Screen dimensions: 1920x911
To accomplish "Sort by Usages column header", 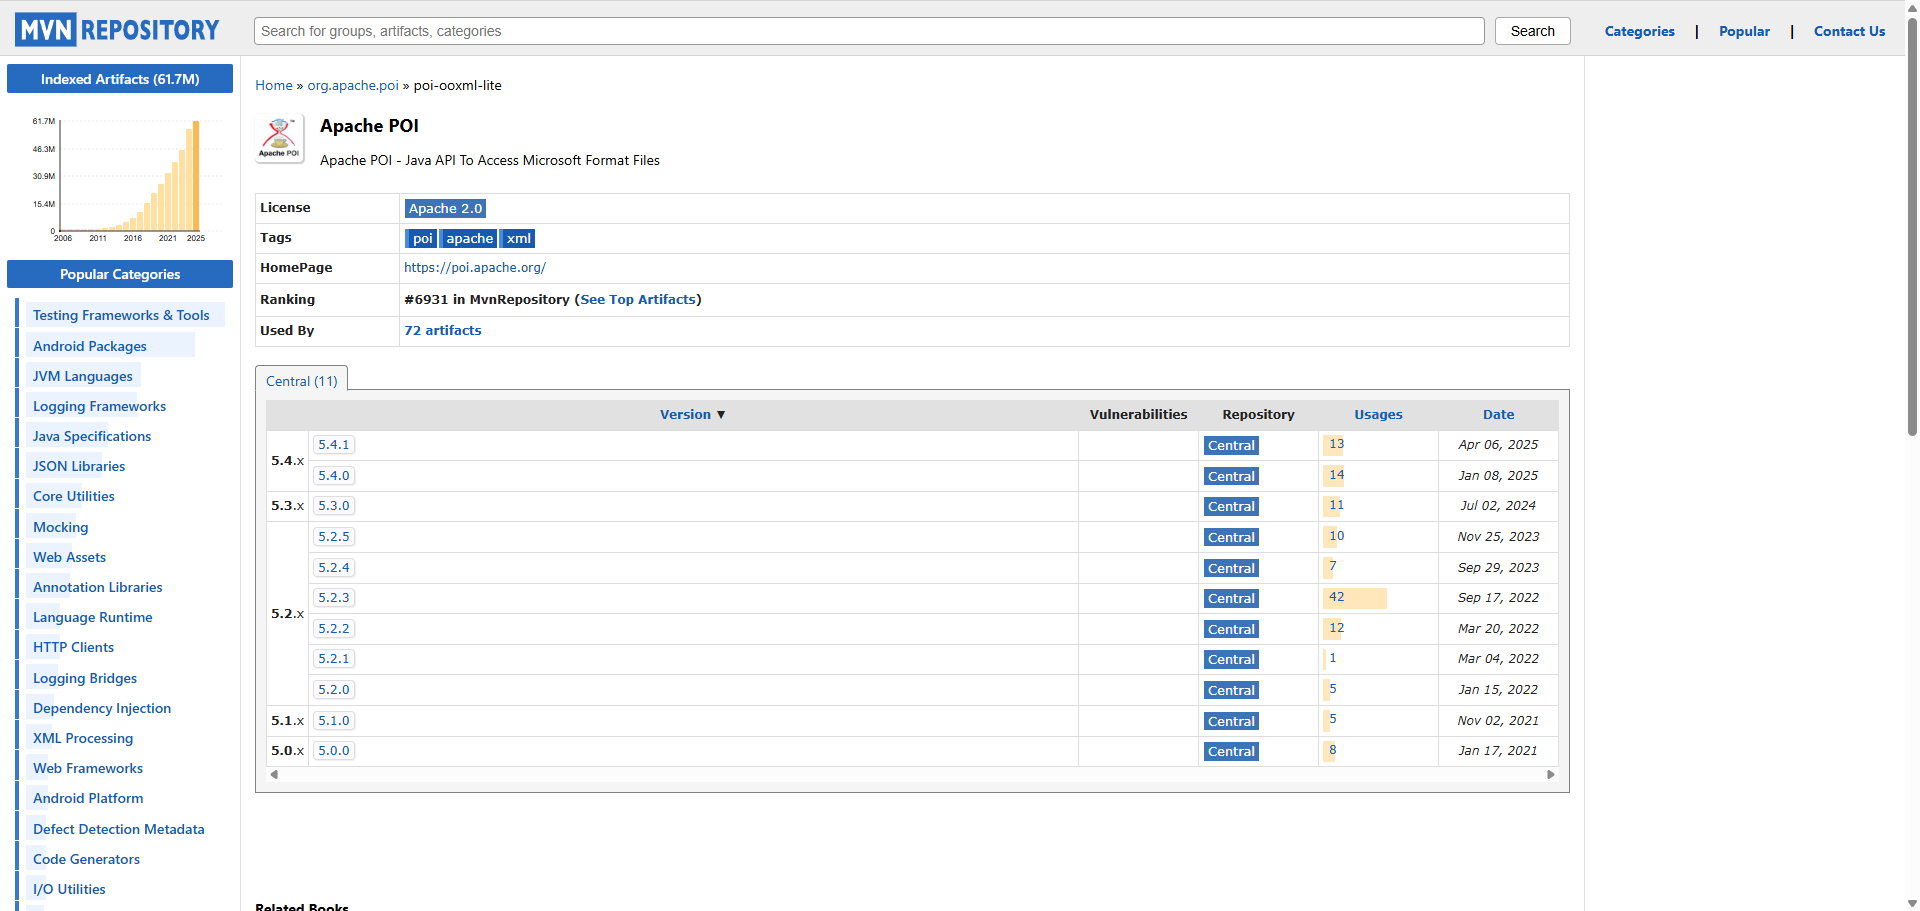I will pos(1378,414).
